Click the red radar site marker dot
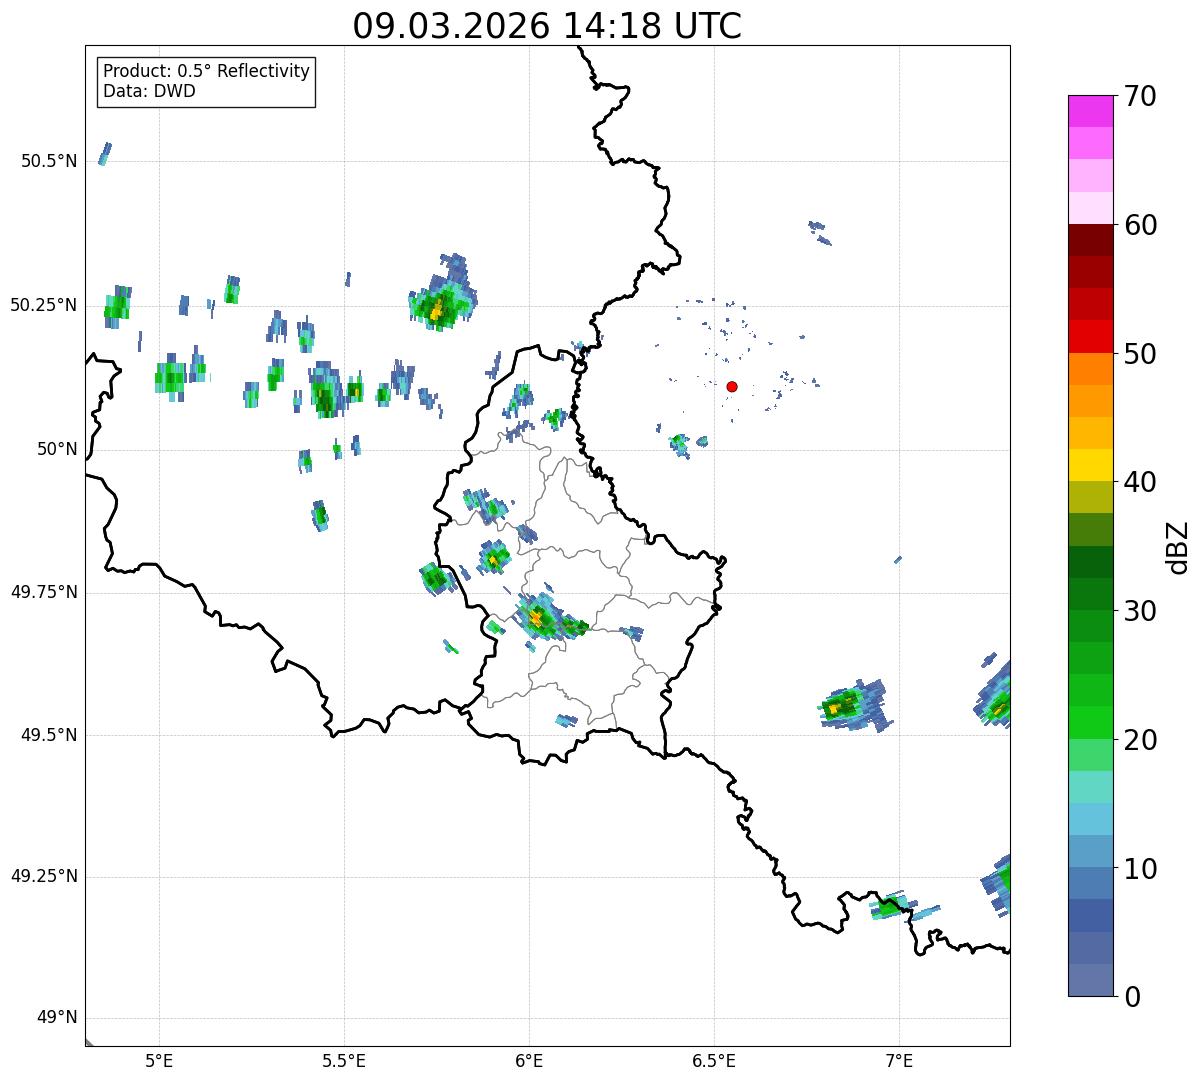Image resolution: width=1202 pixels, height=1081 pixels. (732, 386)
